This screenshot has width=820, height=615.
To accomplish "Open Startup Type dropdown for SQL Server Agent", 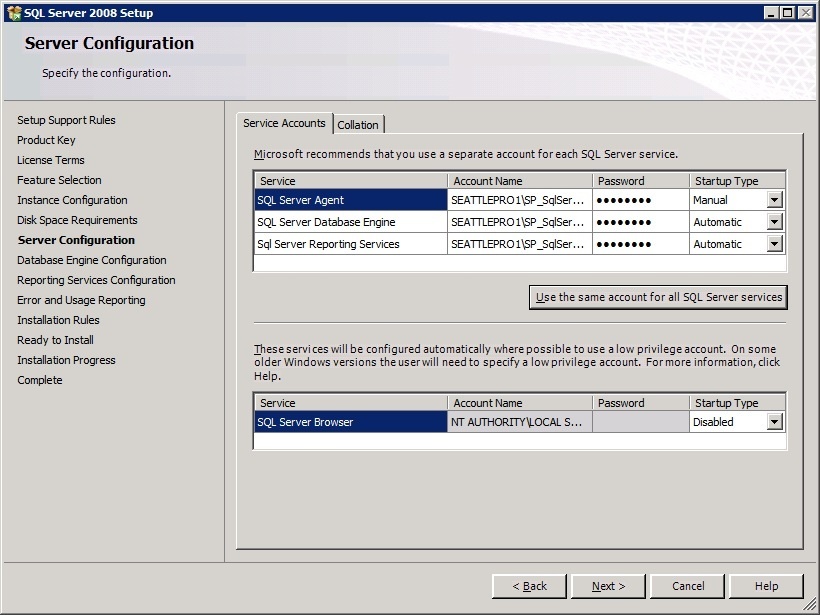I will tap(775, 200).
